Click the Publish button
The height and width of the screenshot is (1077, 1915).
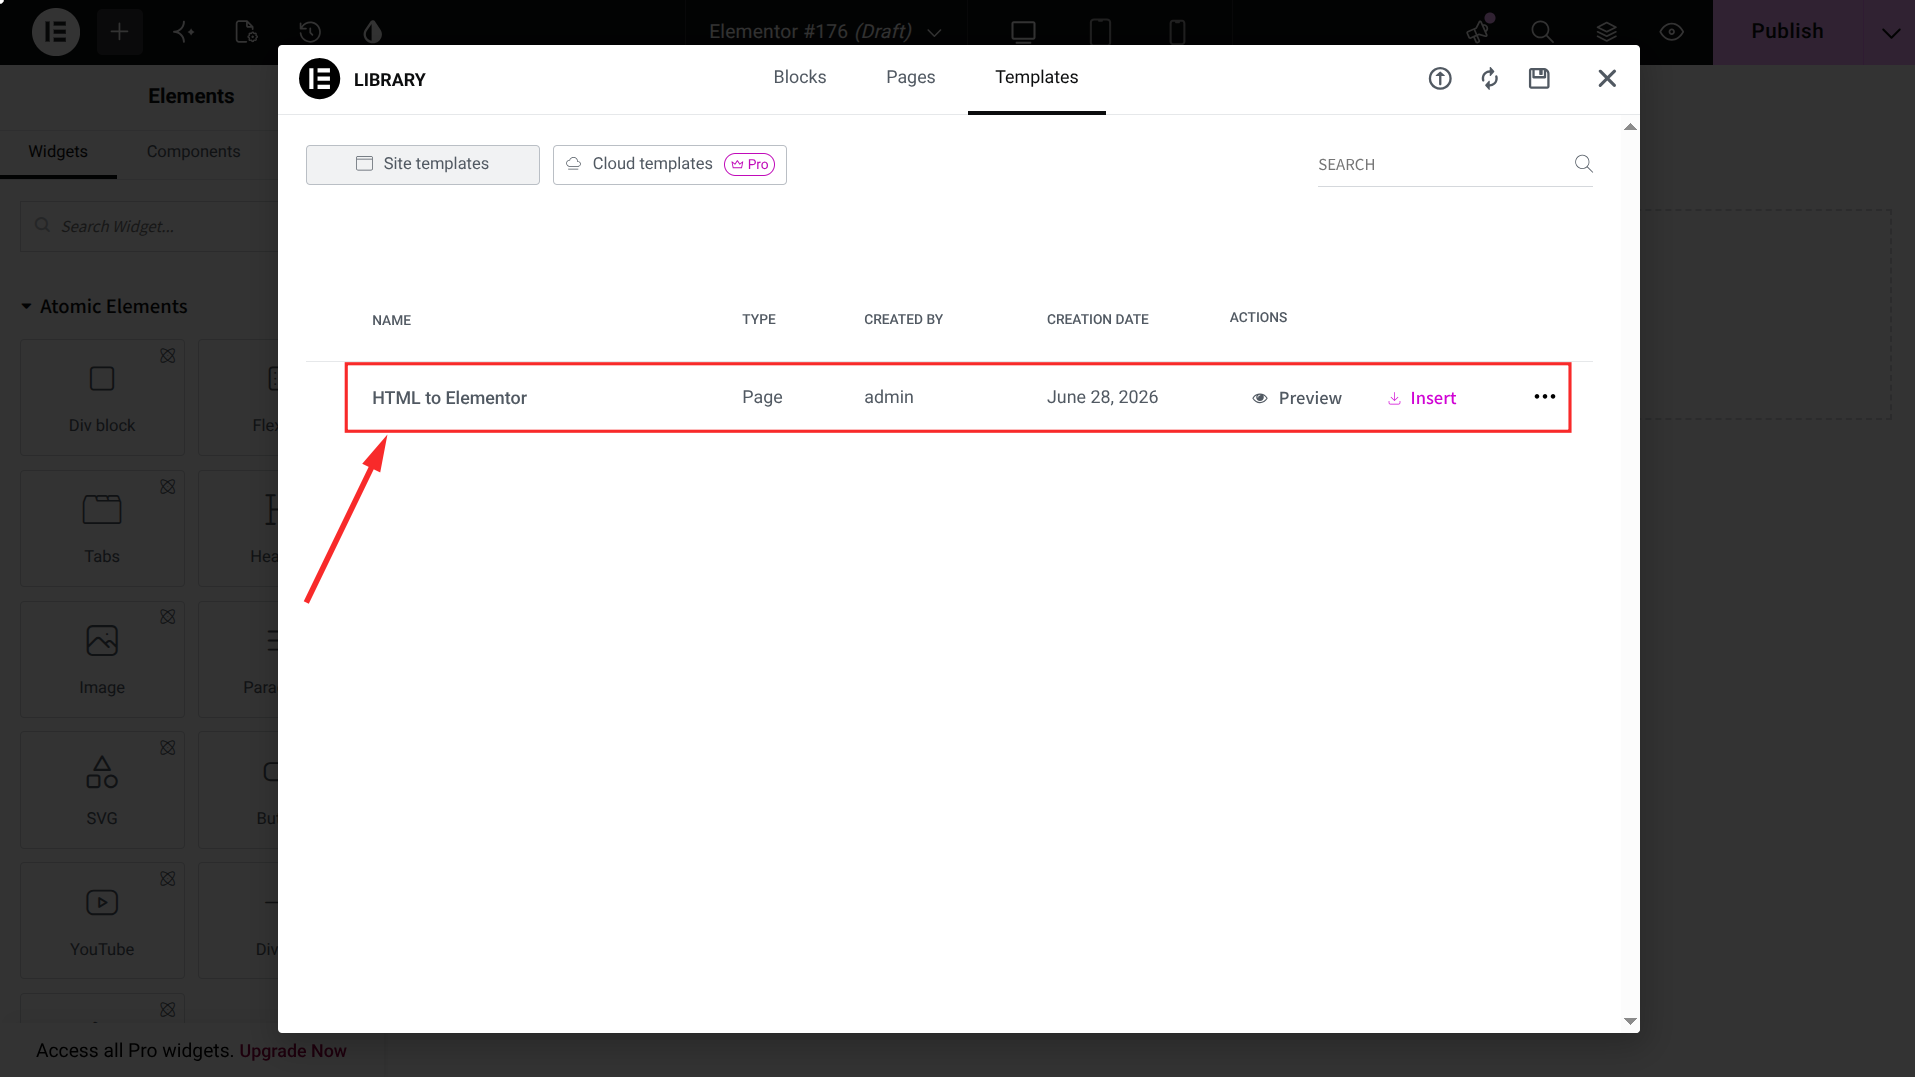pyautogui.click(x=1787, y=32)
